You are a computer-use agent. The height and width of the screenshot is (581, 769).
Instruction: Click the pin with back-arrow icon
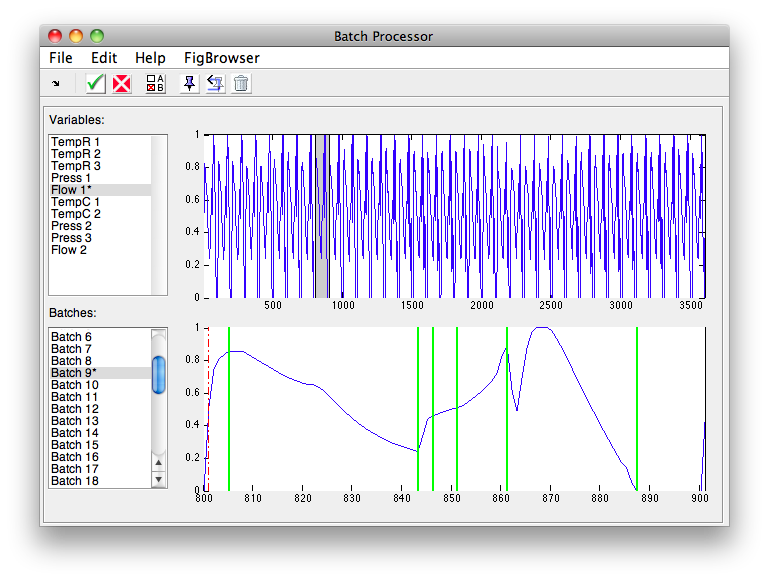pyautogui.click(x=215, y=84)
